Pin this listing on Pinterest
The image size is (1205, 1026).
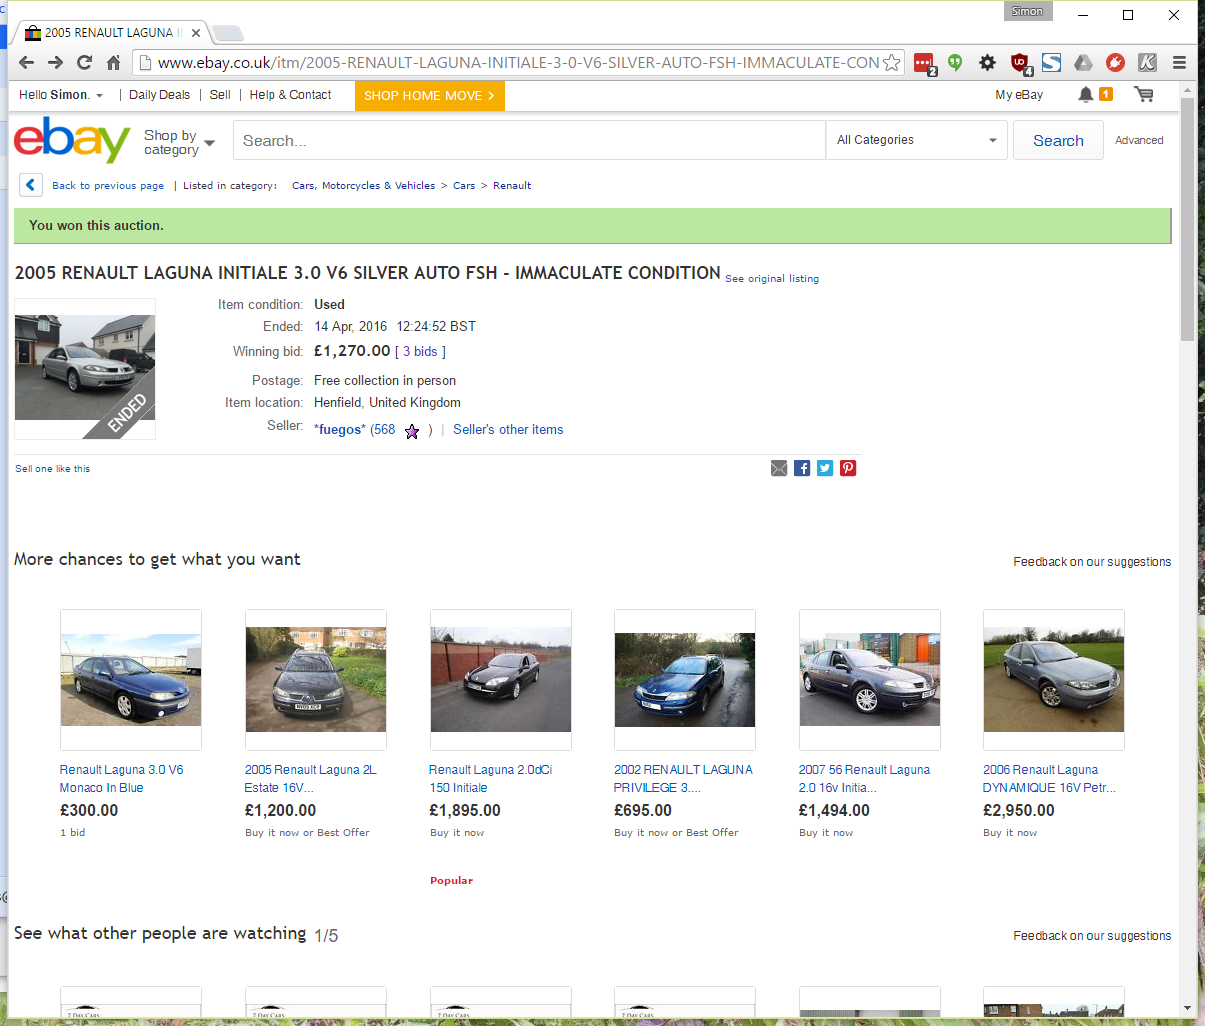848,468
